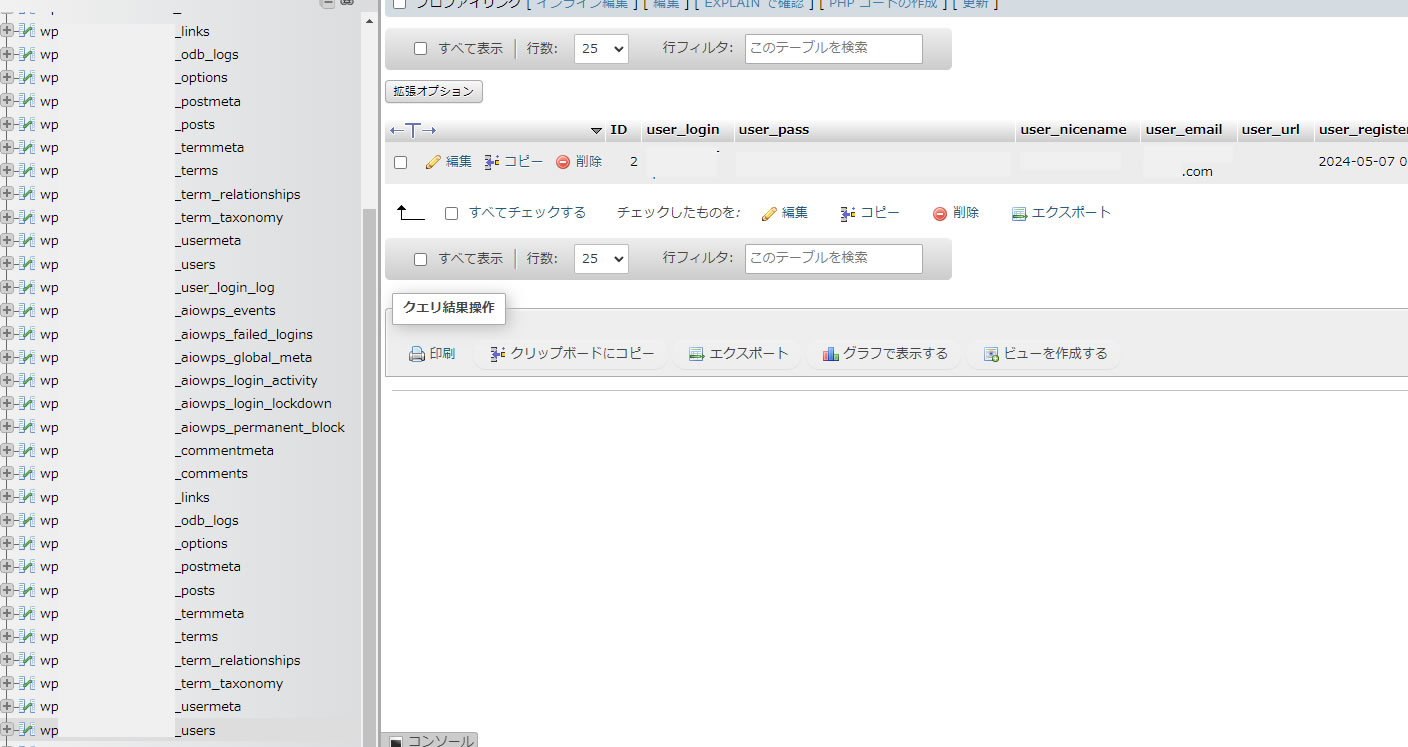Select the checkbox for row ID 2
The image size is (1408, 747).
401,162
